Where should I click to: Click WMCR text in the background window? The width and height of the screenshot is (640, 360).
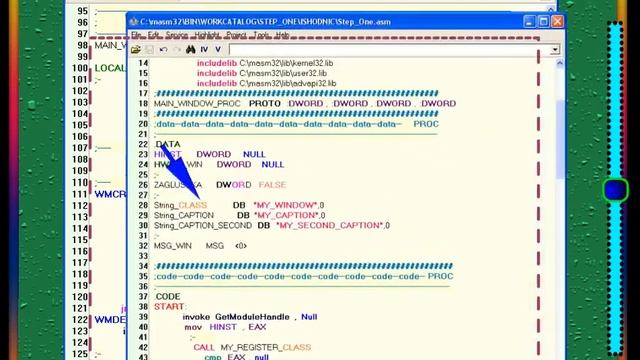coord(110,194)
